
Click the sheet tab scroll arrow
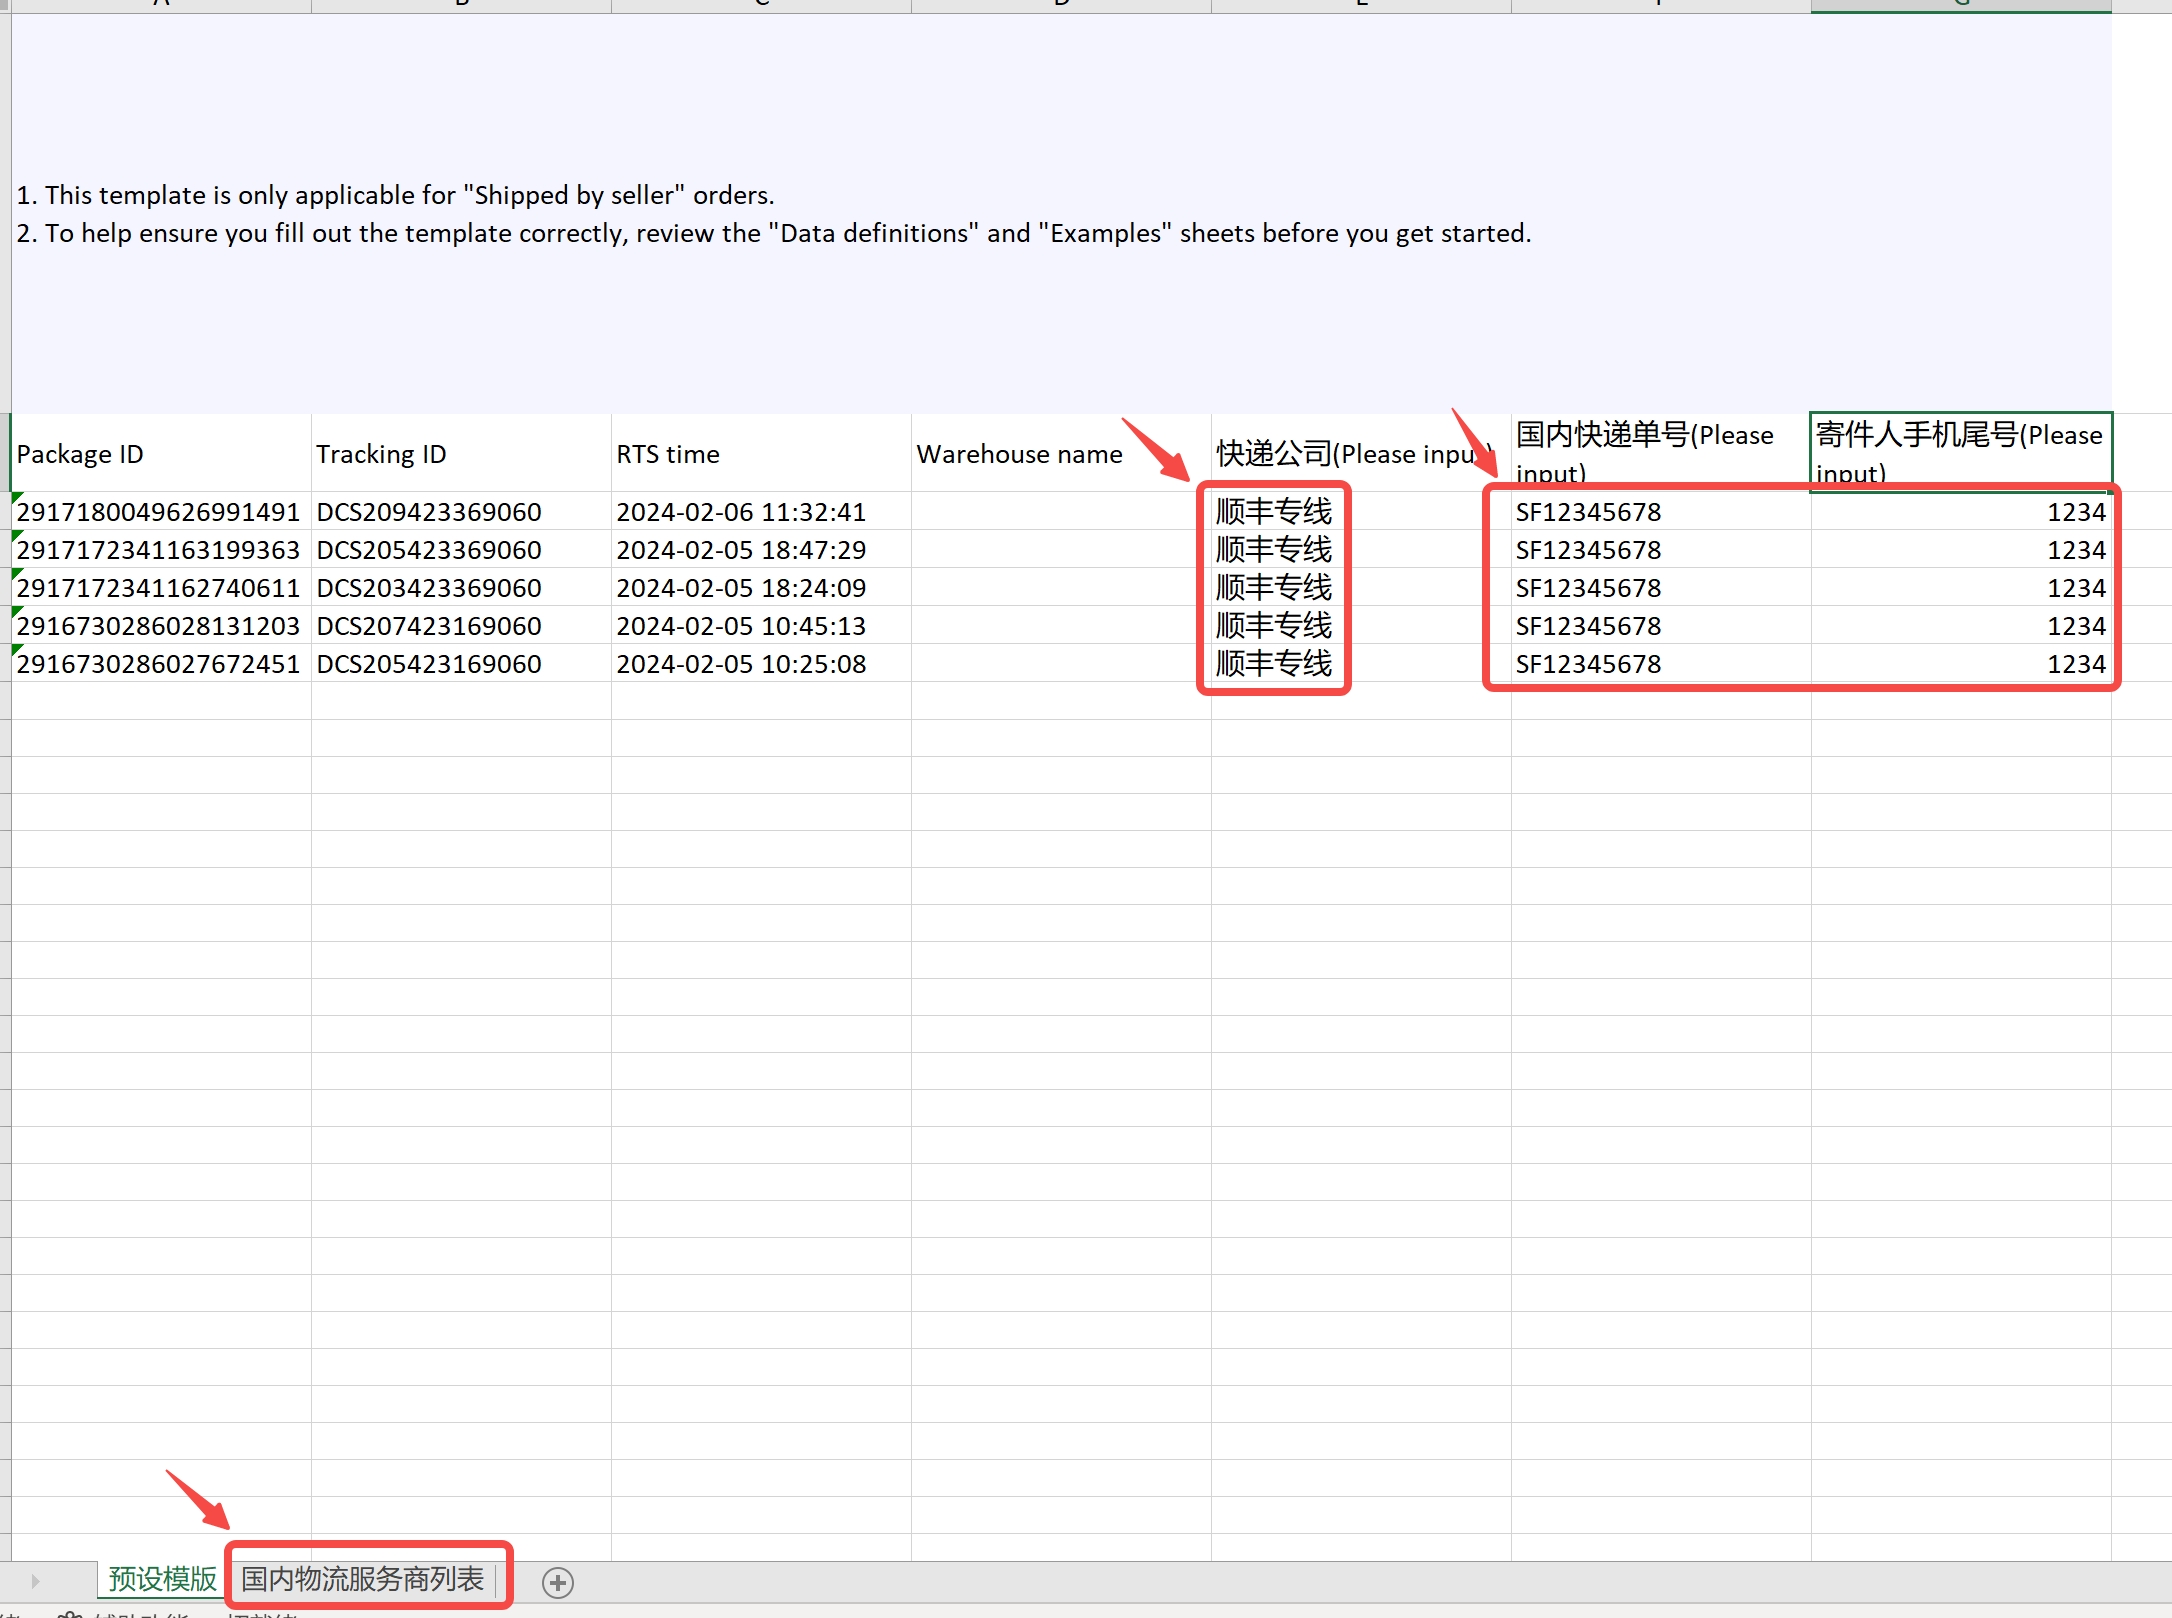pos(35,1581)
